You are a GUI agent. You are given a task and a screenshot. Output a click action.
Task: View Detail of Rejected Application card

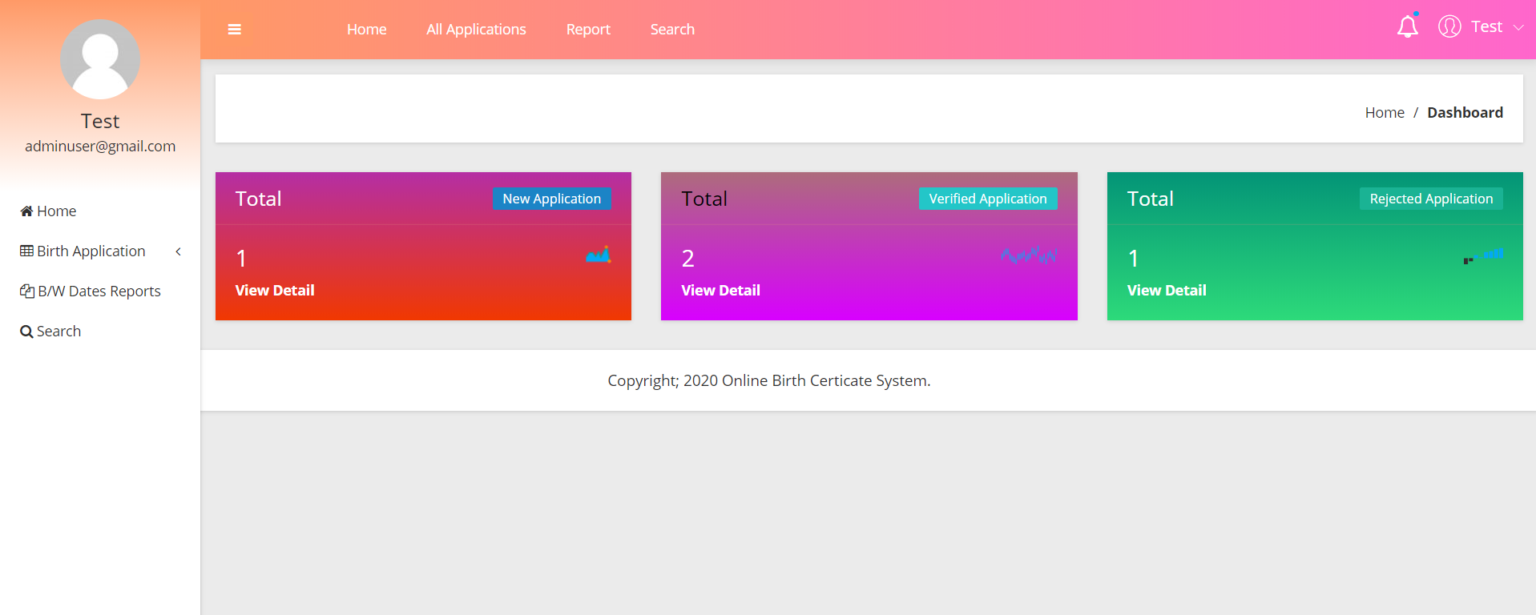pos(1167,290)
